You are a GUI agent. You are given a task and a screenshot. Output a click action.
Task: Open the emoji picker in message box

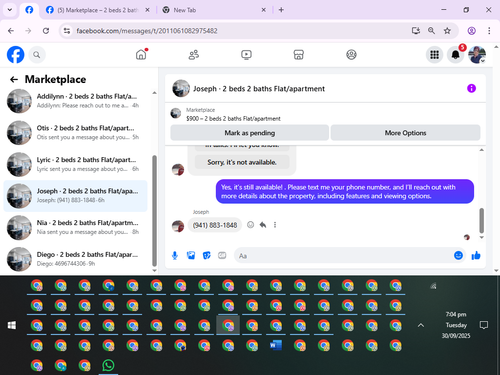[458, 255]
